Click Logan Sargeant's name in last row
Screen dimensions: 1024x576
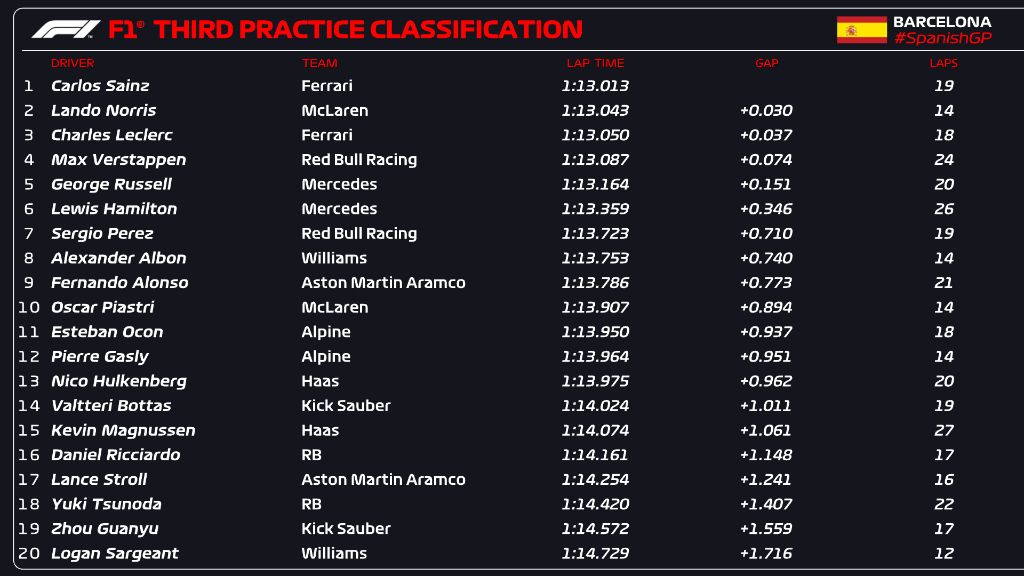[115, 554]
